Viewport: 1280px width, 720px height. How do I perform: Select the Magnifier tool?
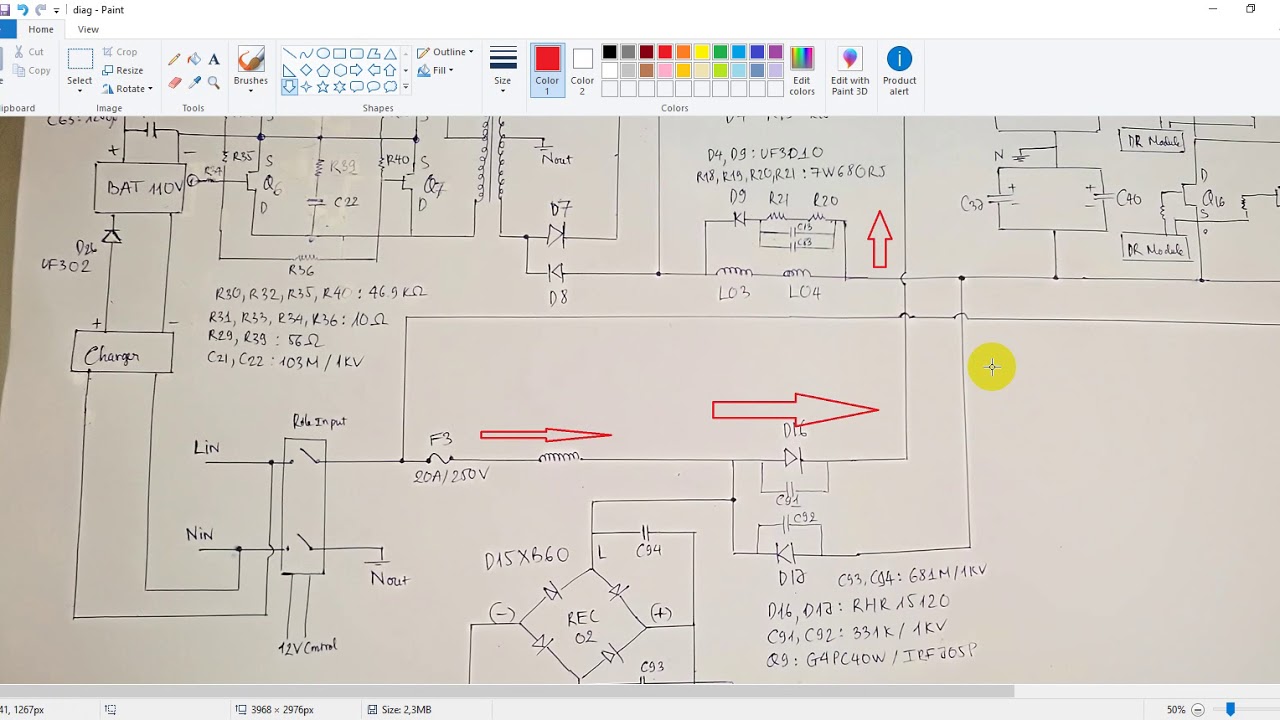[x=213, y=83]
